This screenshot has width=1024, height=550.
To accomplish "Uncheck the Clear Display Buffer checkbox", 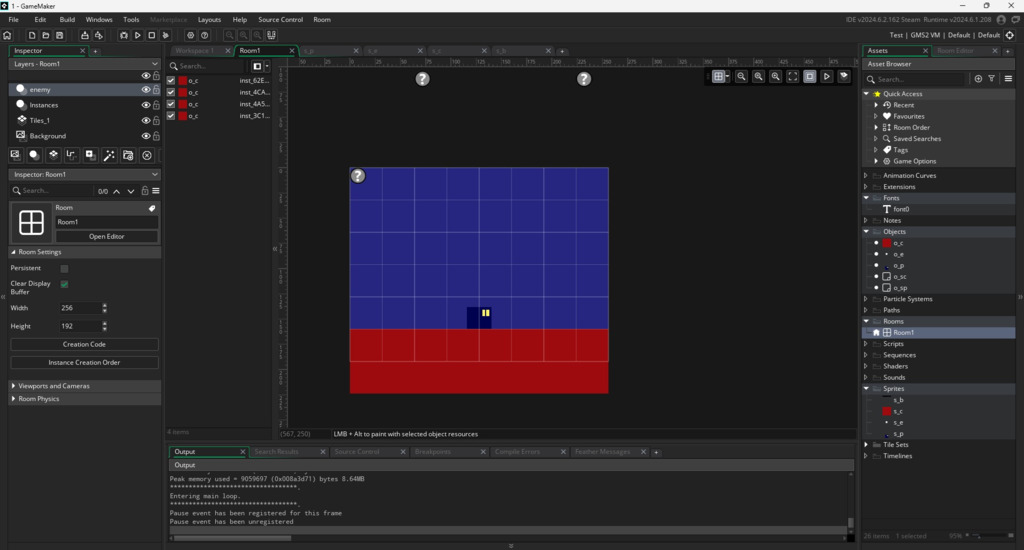I will tap(65, 284).
